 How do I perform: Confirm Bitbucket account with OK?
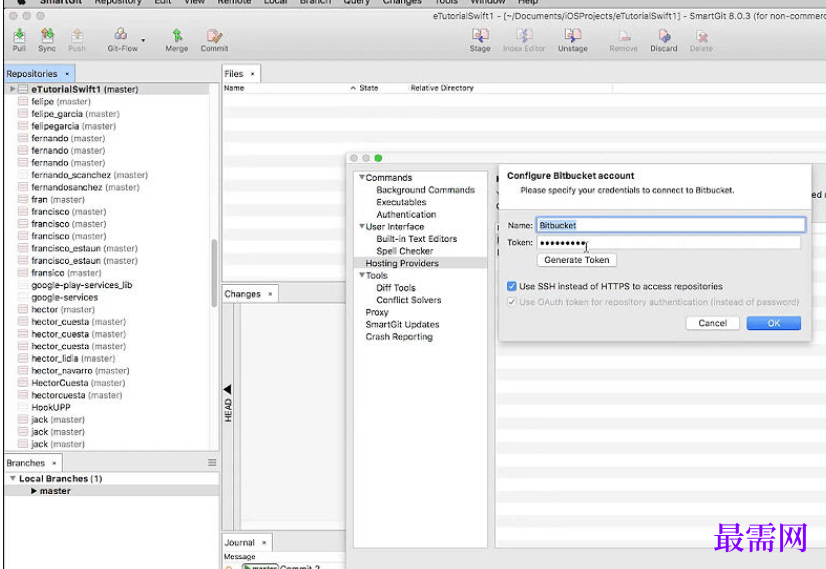[x=773, y=323]
